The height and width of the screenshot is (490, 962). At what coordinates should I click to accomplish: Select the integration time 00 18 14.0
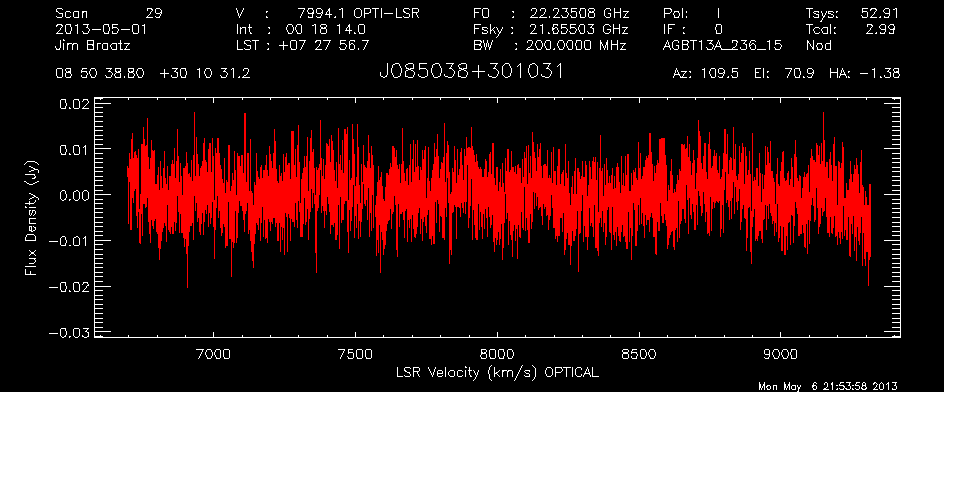(x=325, y=29)
